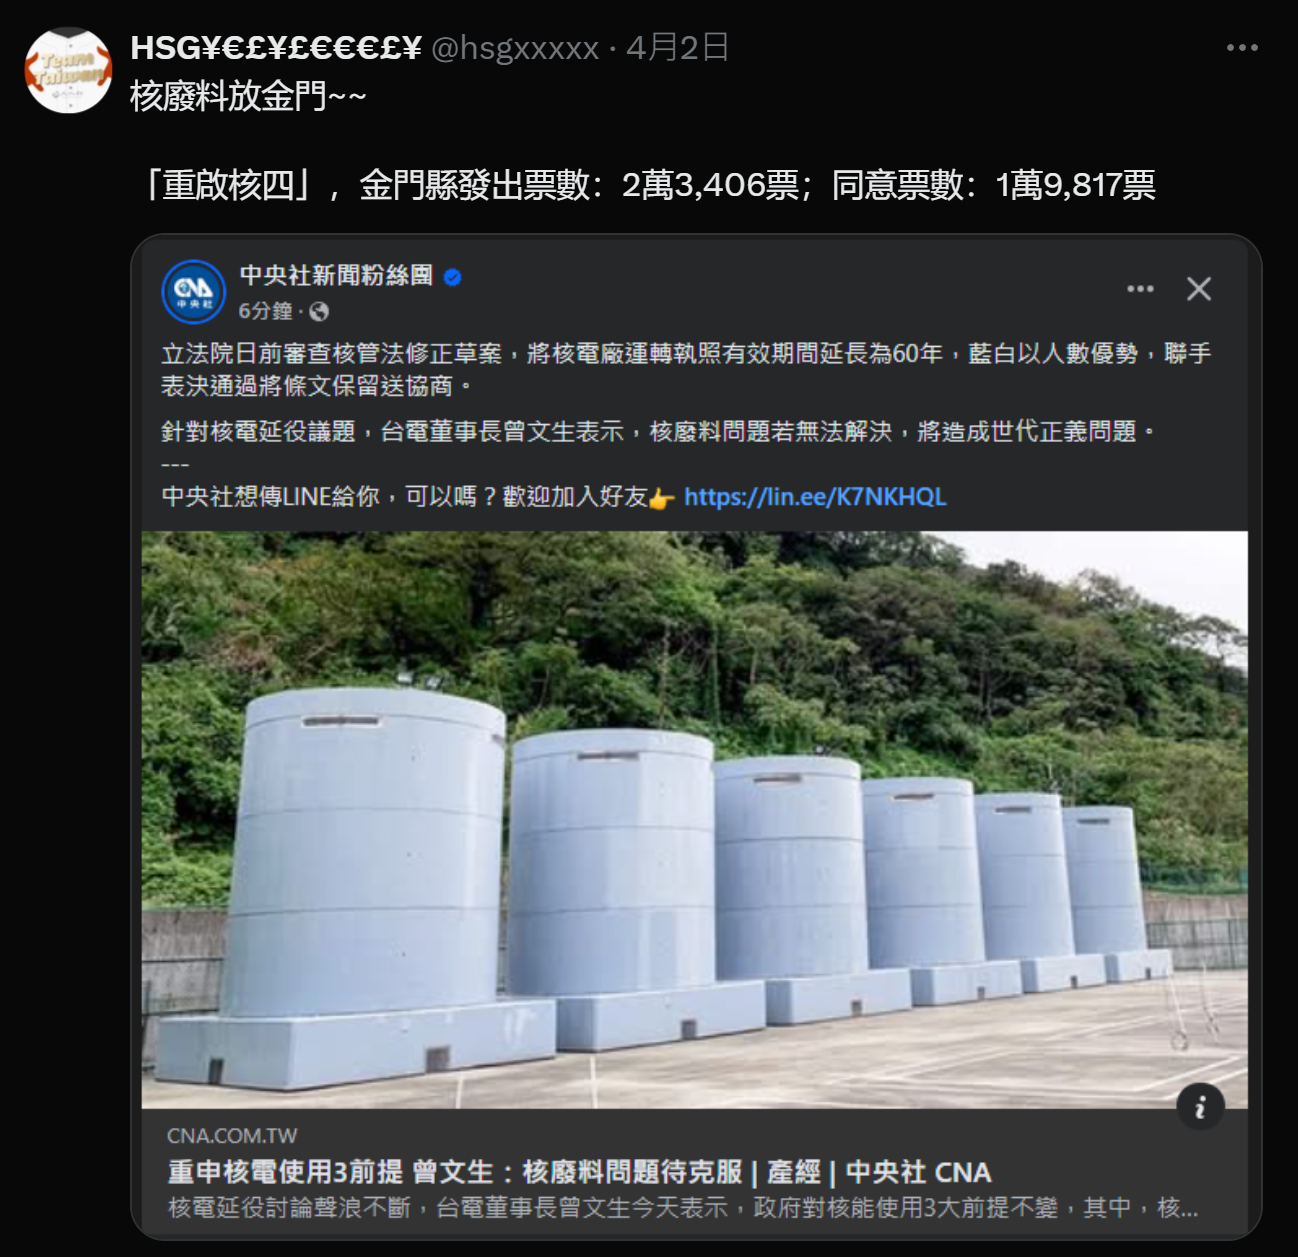
Task: Open tweet more options ellipsis menu
Action: point(1242,48)
